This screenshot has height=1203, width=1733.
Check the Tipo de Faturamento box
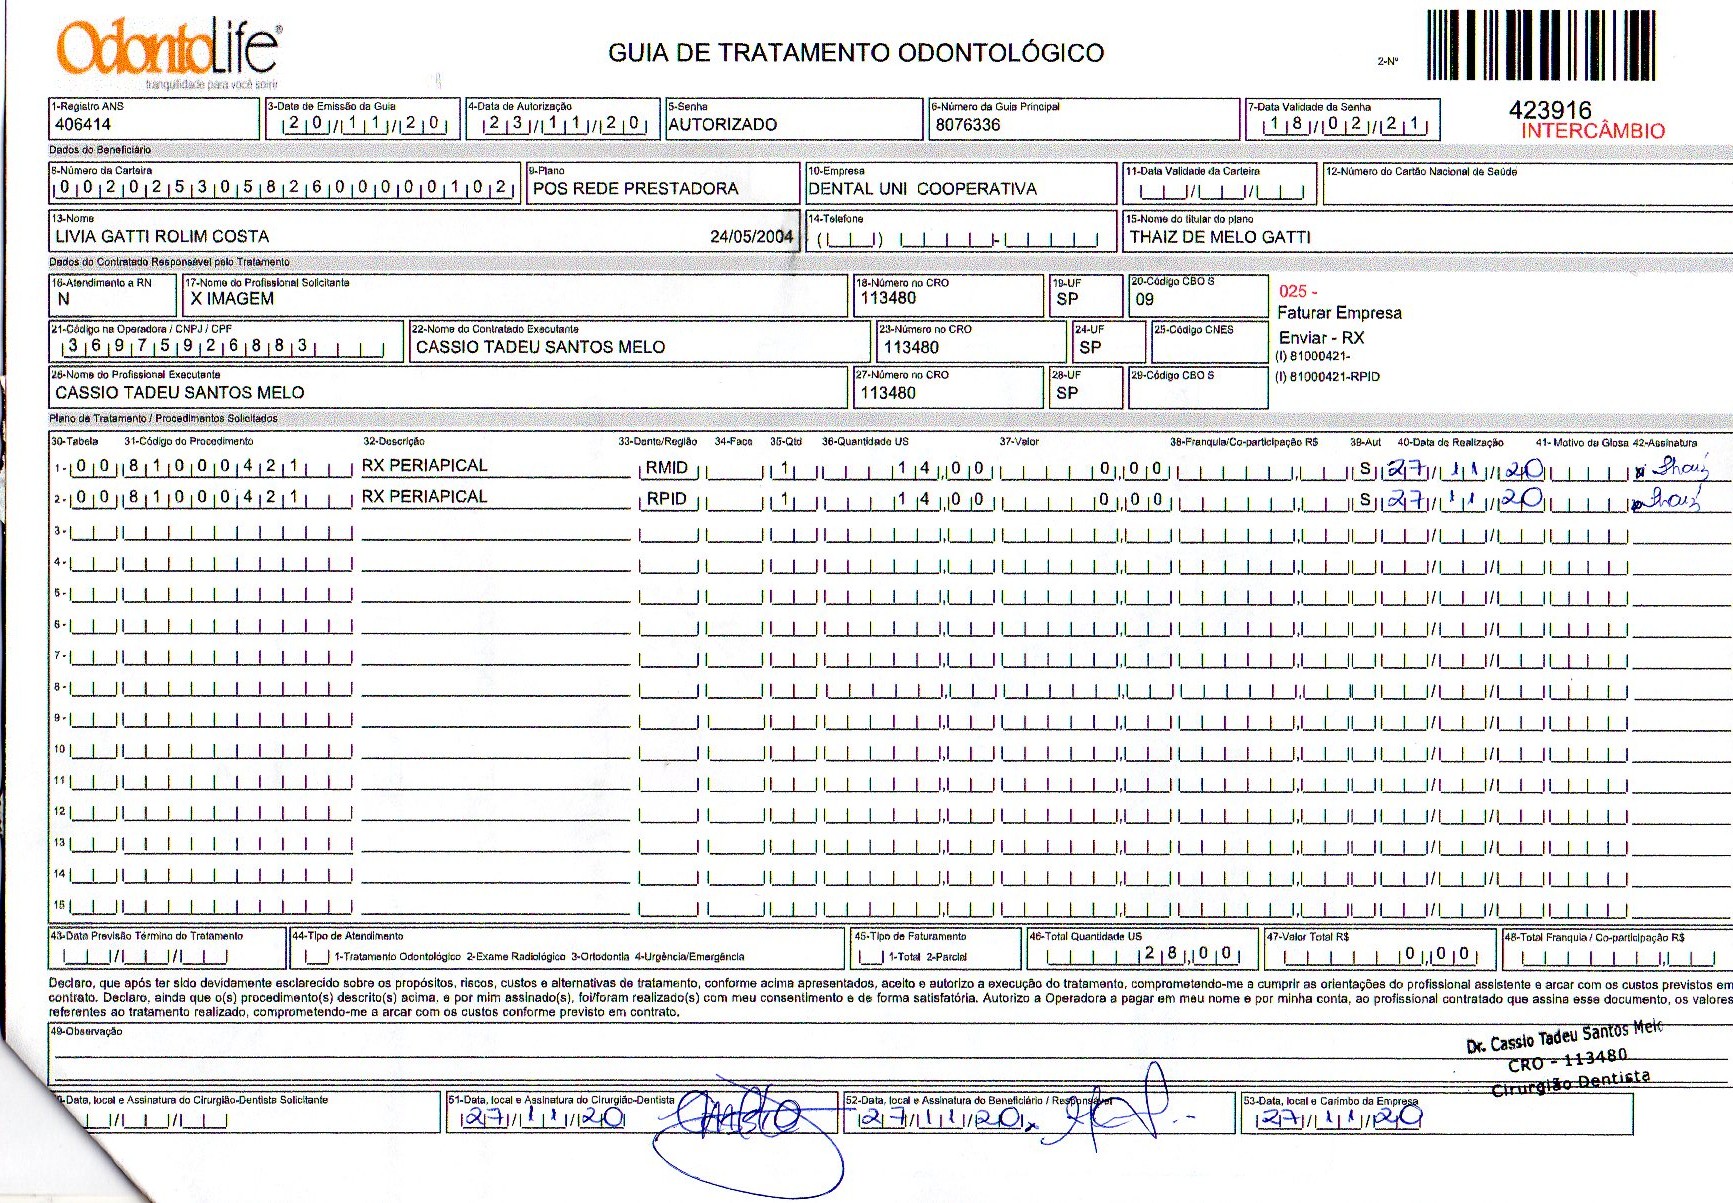tap(871, 957)
